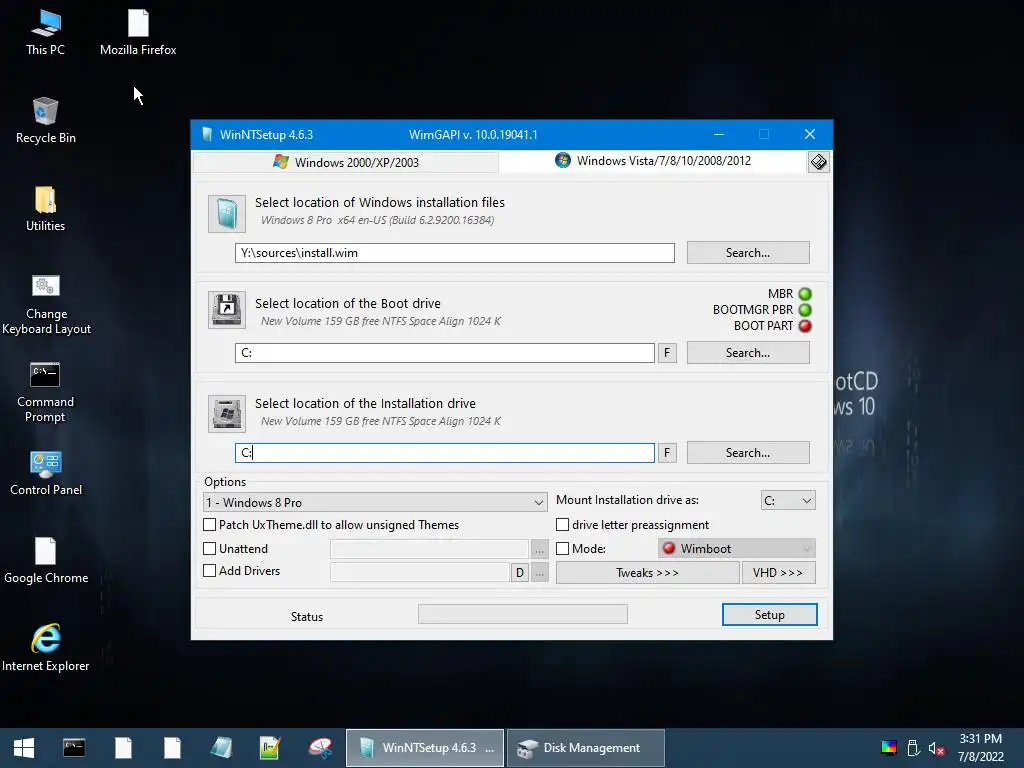1024x768 pixels.
Task: Click the Boot drive path field
Action: (x=445, y=353)
